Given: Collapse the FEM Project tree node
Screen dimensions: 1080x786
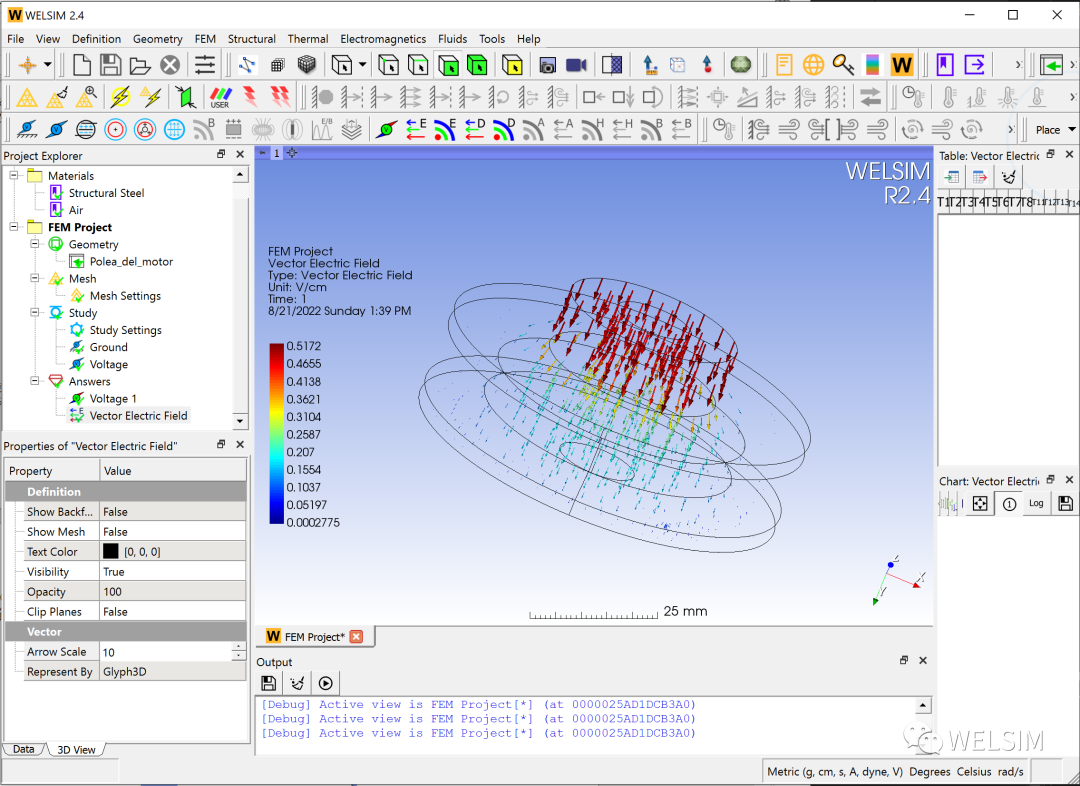Looking at the screenshot, I should pyautogui.click(x=14, y=227).
